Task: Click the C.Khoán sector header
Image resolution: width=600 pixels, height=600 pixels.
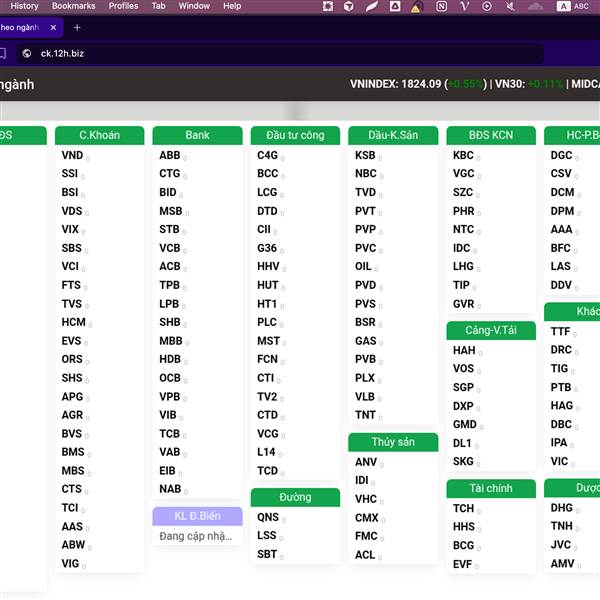Action: (x=99, y=135)
